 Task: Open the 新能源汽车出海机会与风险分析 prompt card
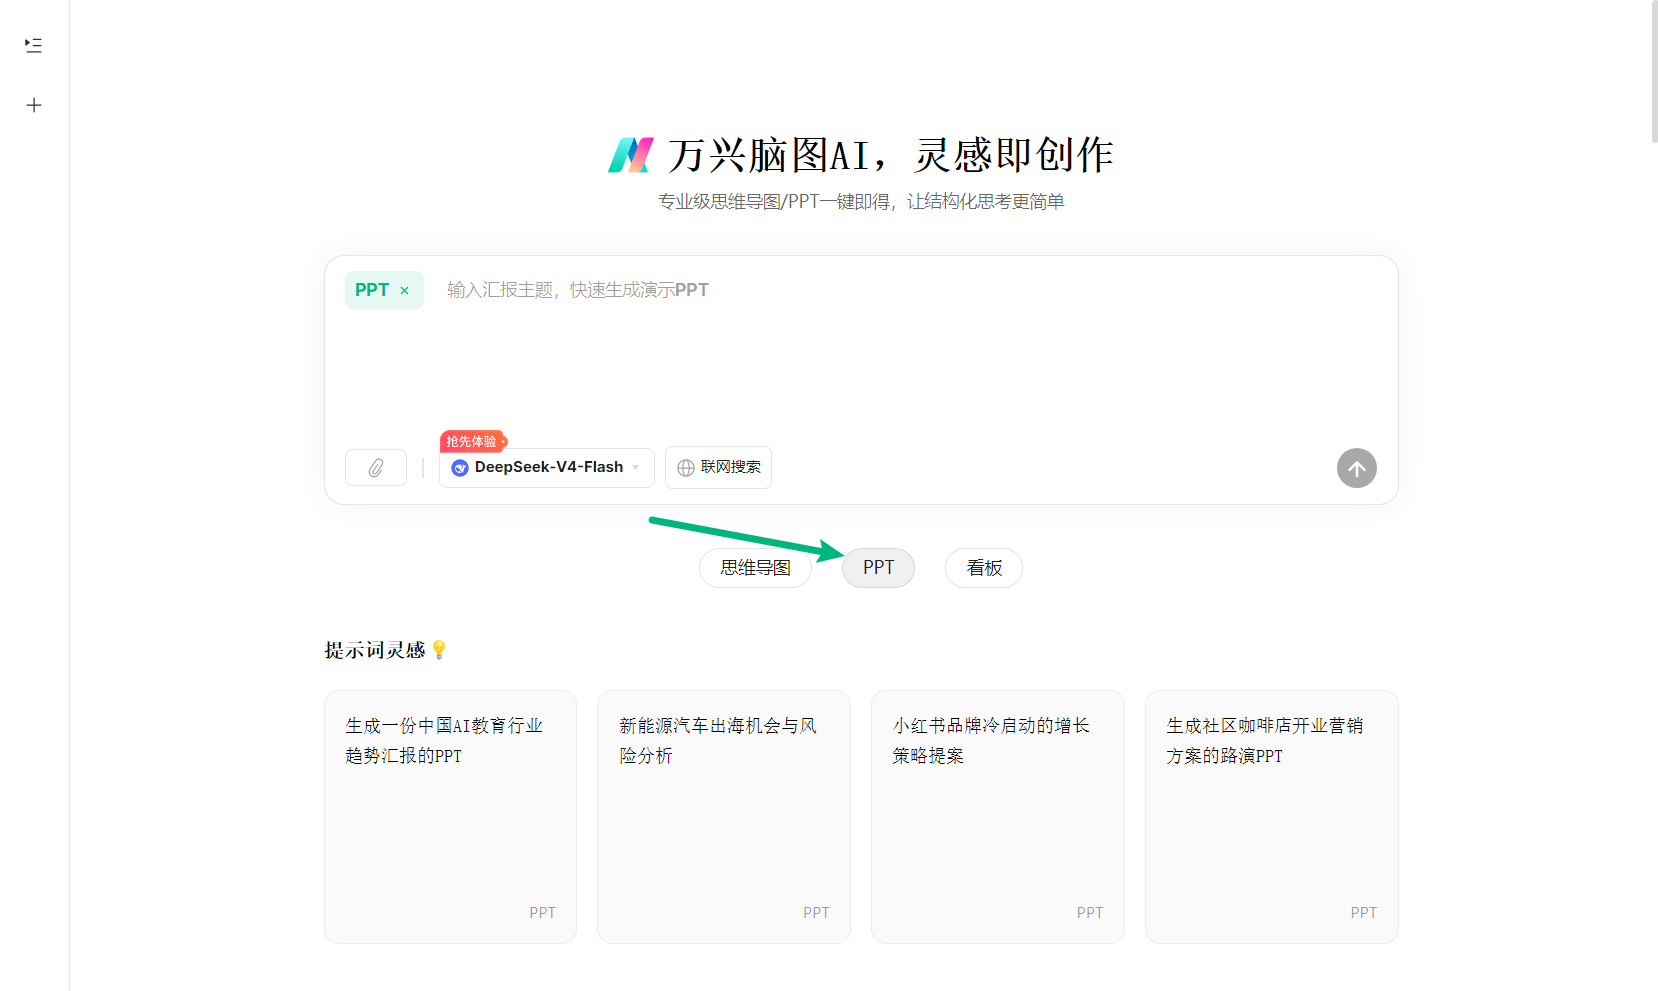(724, 817)
